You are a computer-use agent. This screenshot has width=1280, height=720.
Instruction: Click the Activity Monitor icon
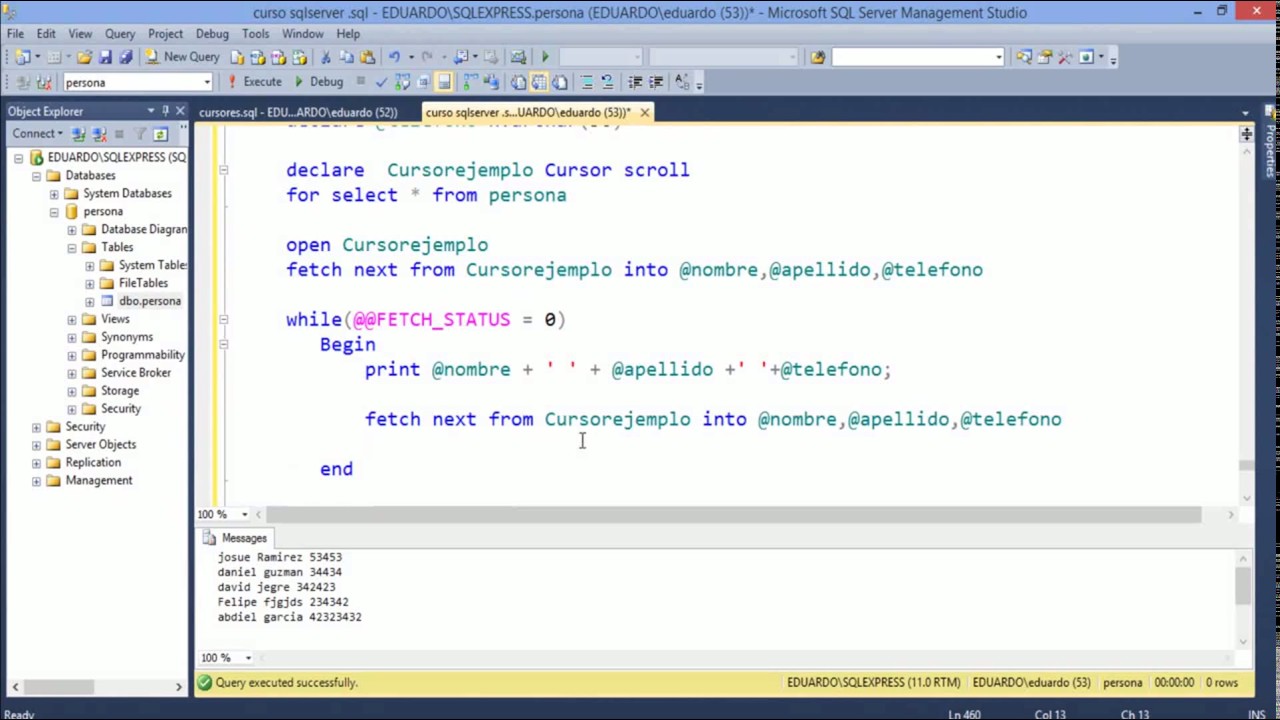518,57
